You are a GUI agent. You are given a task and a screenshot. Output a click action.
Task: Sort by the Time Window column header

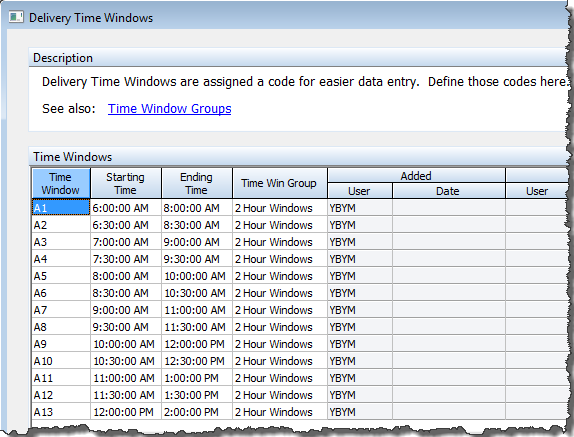(61, 183)
